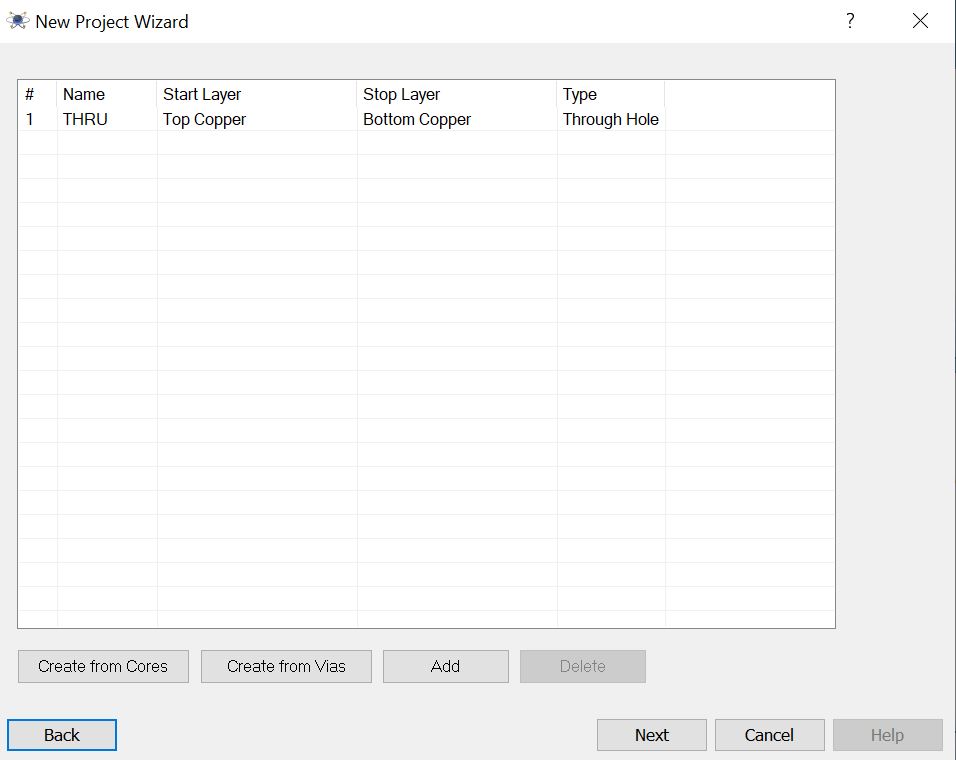
Task: Open the Top Copper start layer cell
Action: (204, 119)
